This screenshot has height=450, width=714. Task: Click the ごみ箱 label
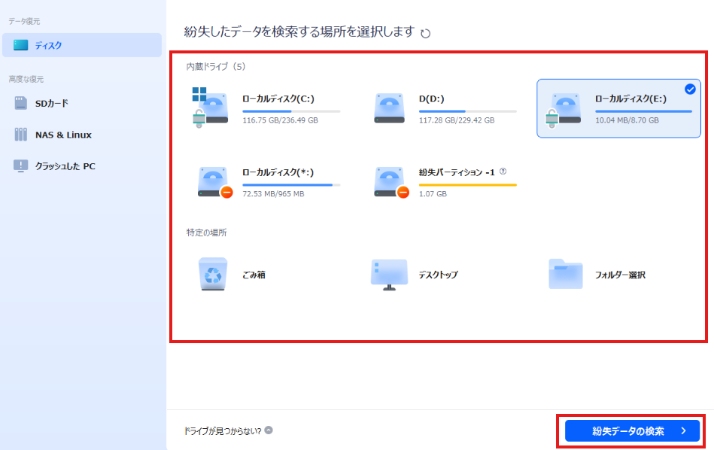point(254,275)
